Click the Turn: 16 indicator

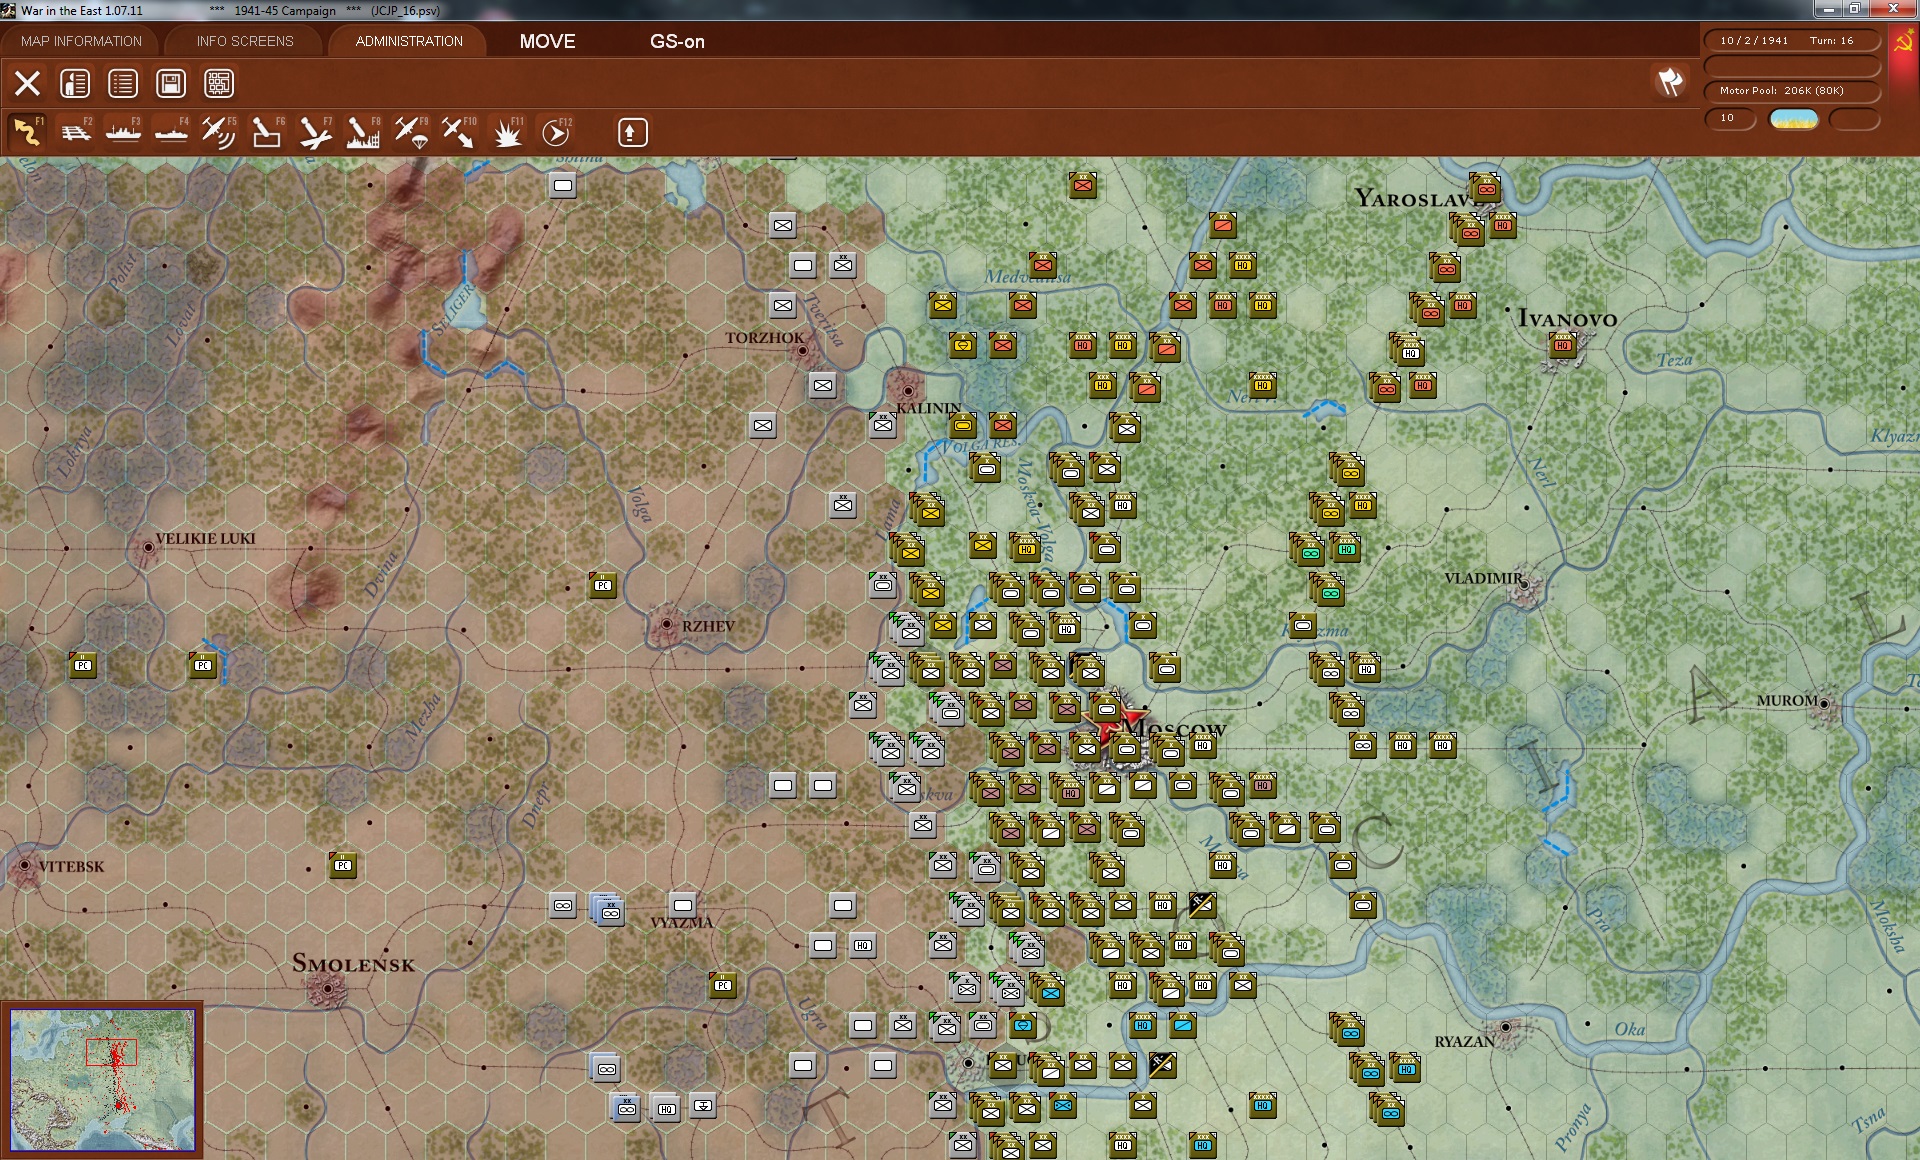click(1831, 41)
